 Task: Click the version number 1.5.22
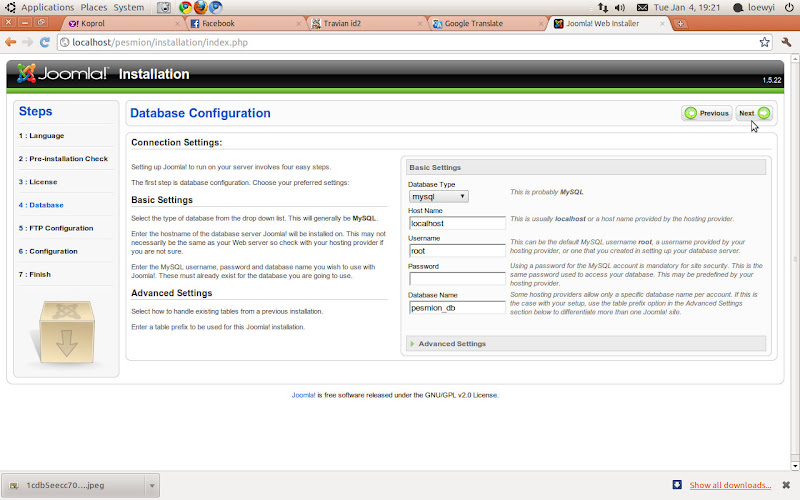[772, 80]
